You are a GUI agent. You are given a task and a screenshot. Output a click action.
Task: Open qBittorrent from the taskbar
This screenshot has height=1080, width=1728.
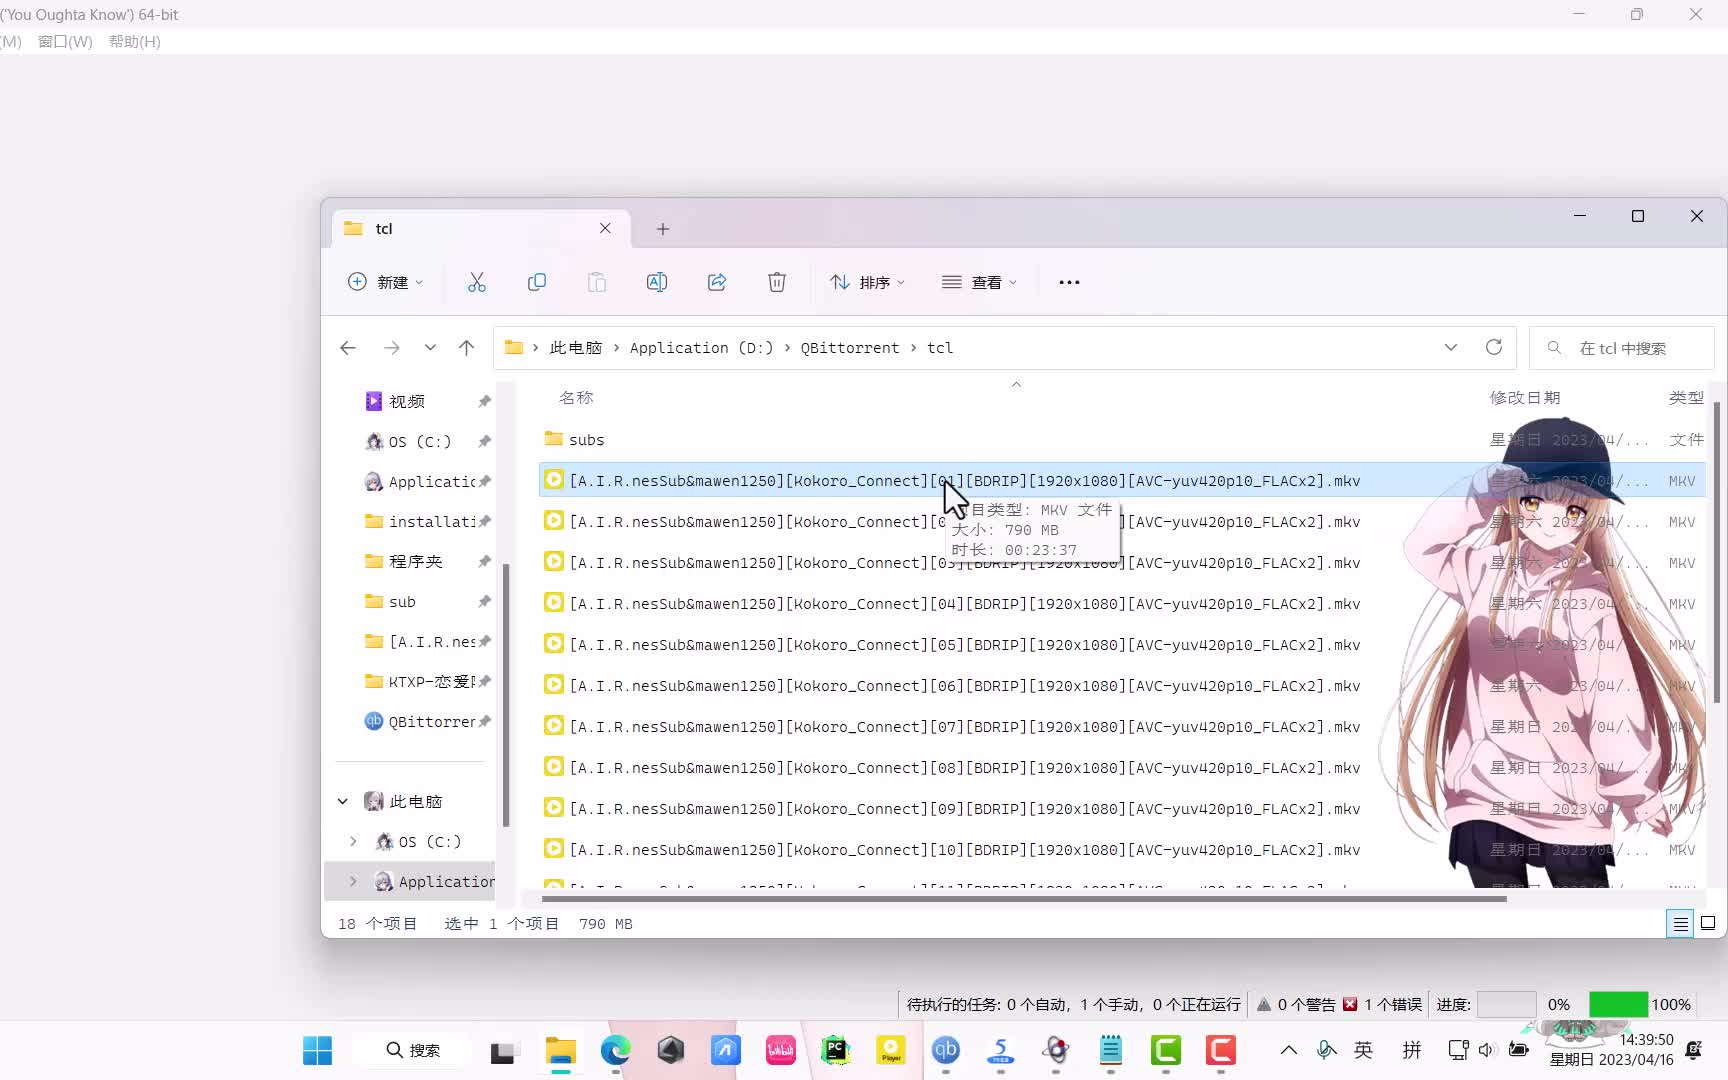945,1050
